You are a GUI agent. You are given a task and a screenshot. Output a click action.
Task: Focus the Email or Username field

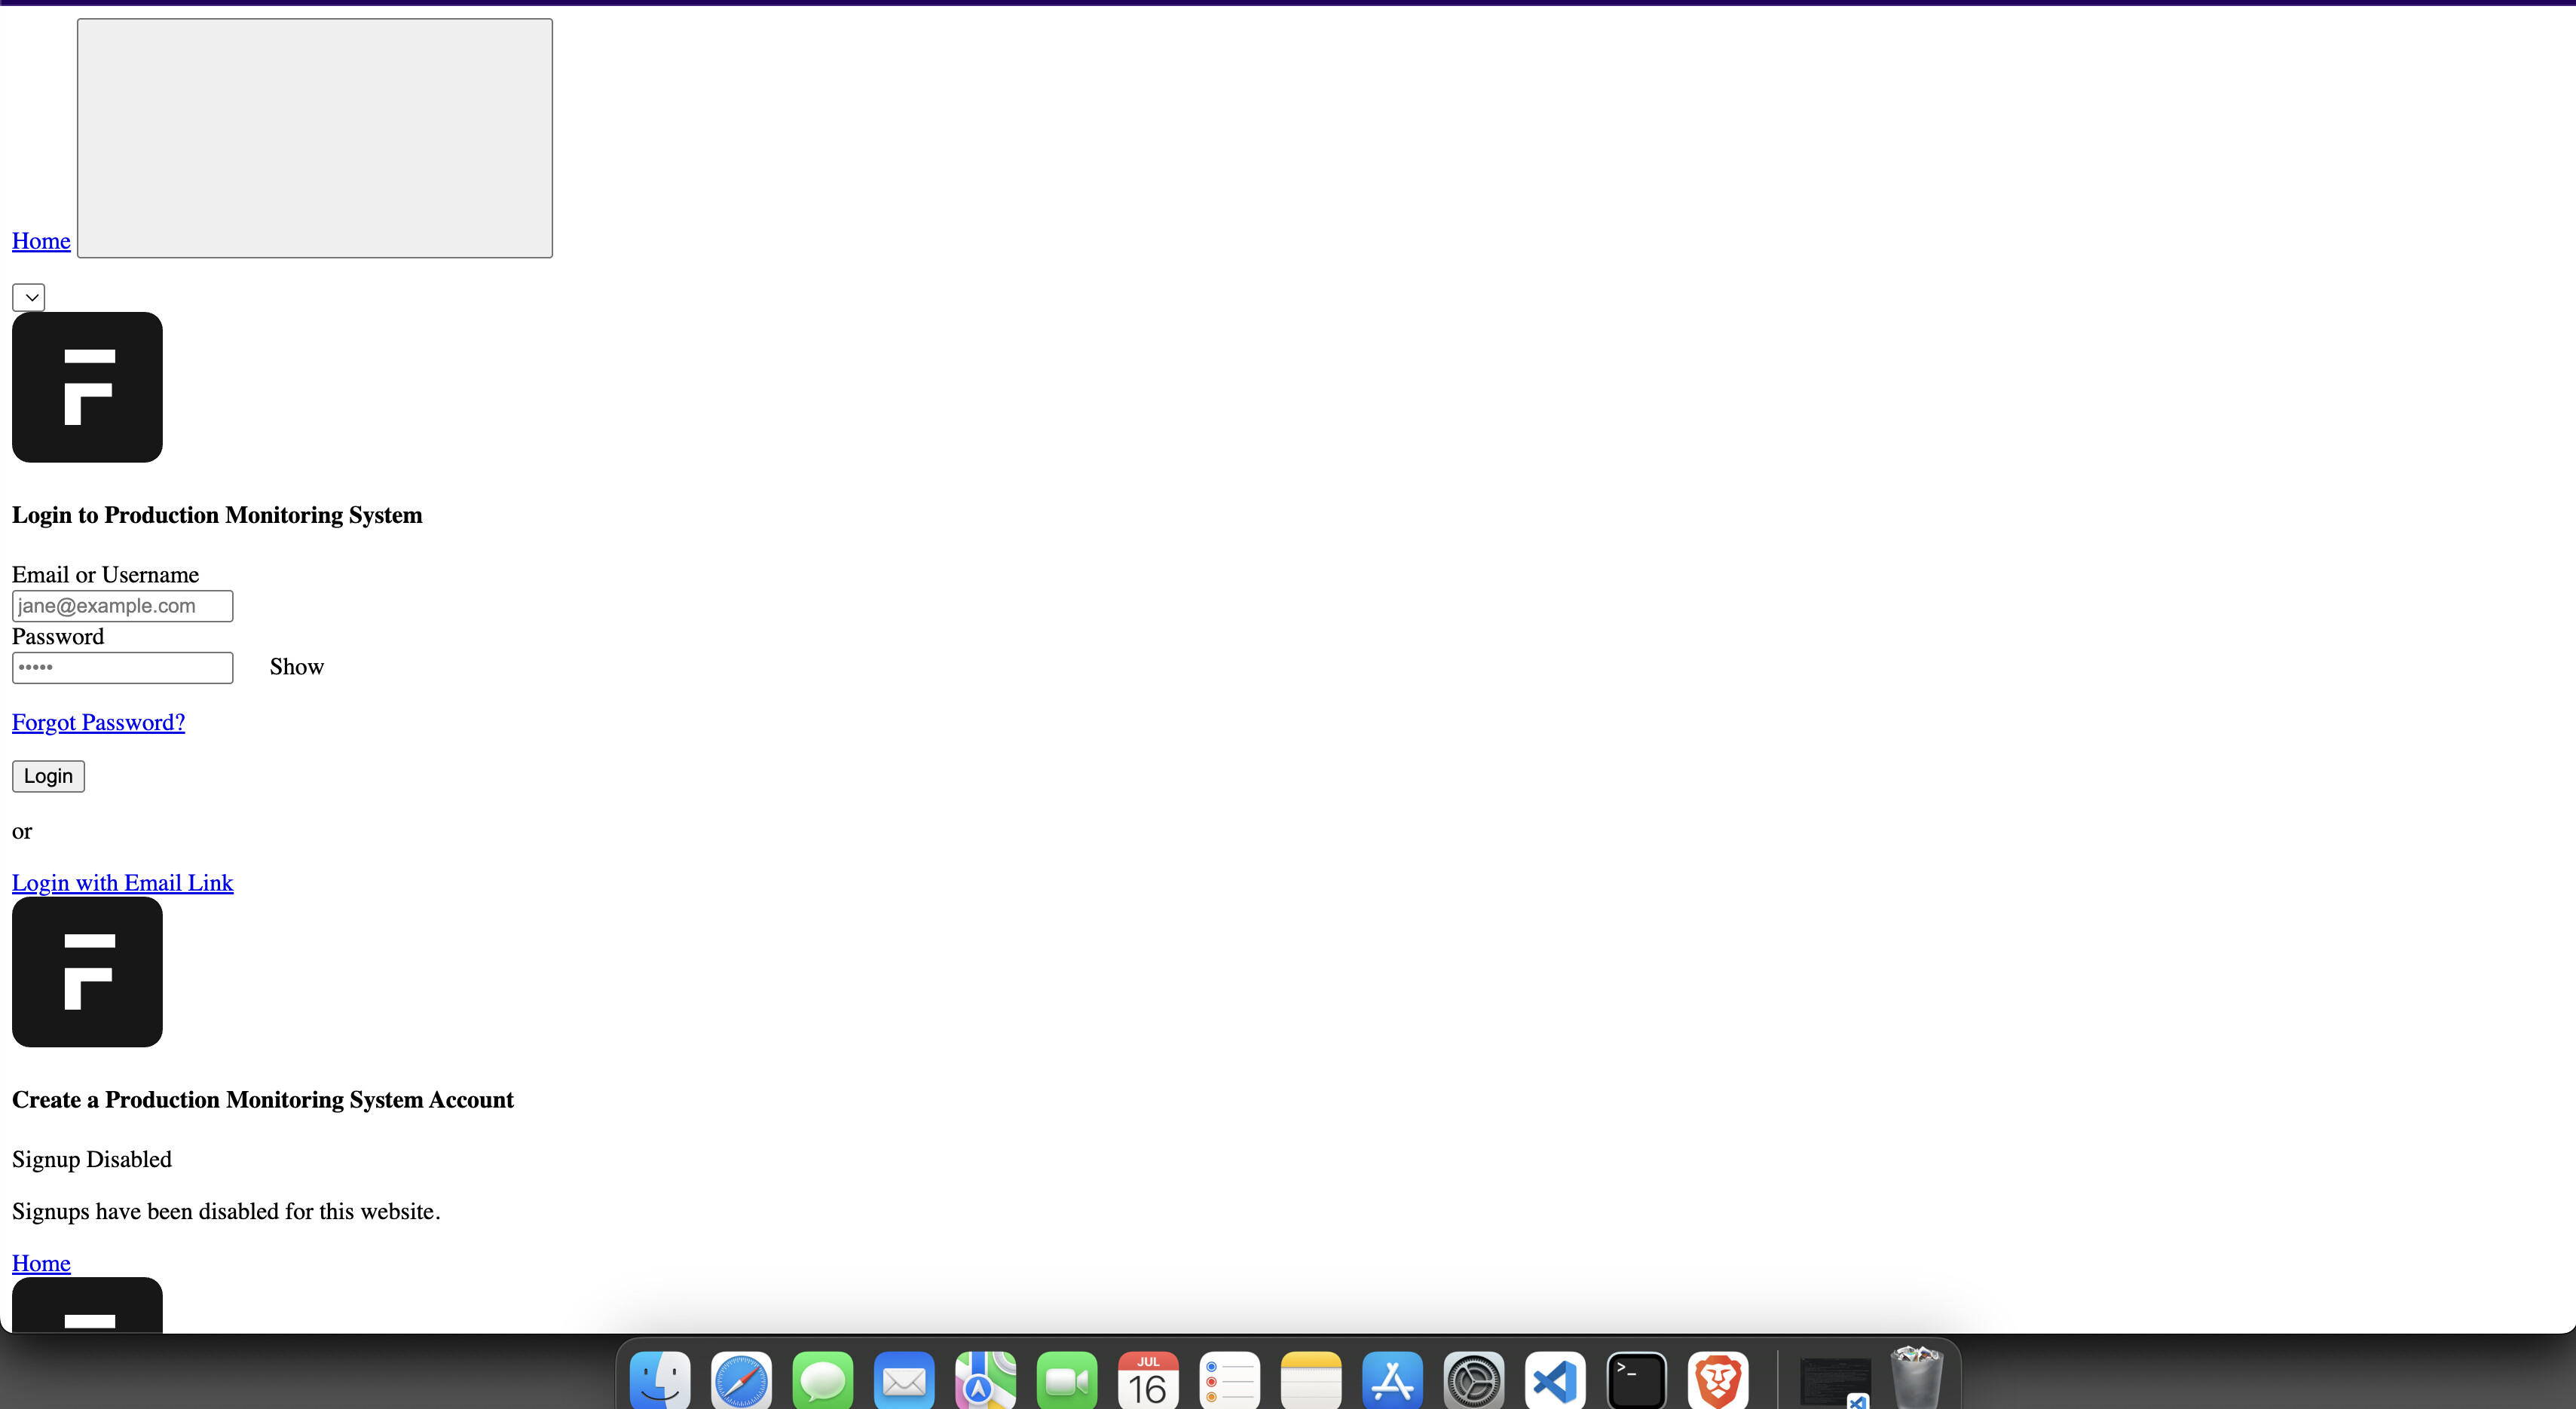[123, 606]
